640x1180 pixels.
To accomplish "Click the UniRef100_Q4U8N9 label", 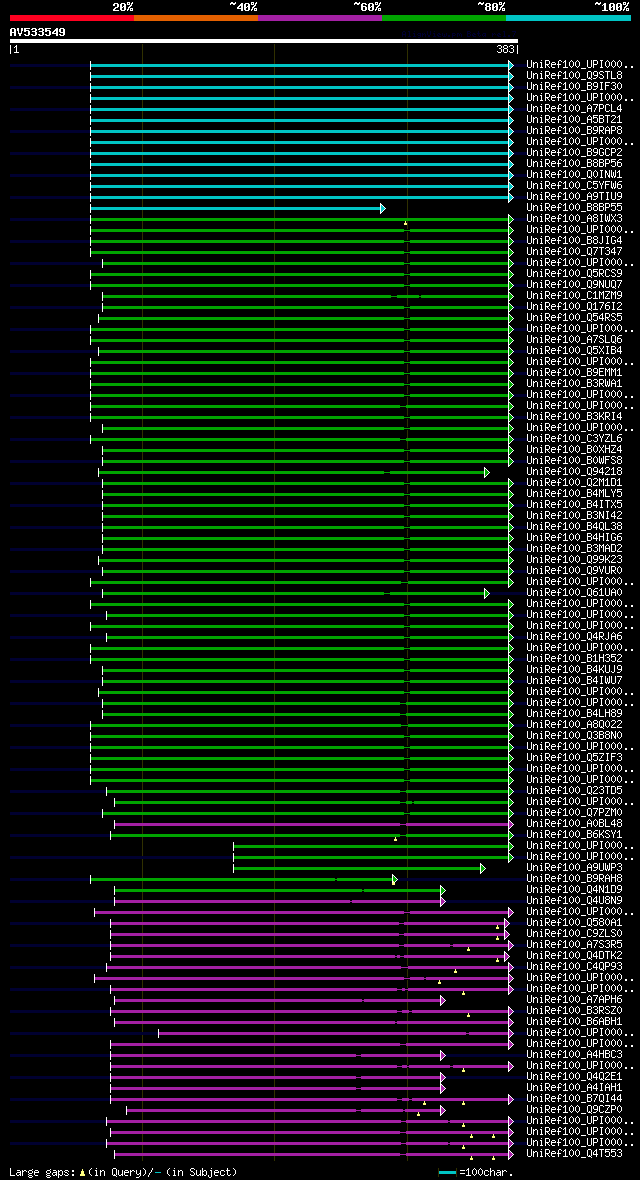I will pyautogui.click(x=574, y=900).
